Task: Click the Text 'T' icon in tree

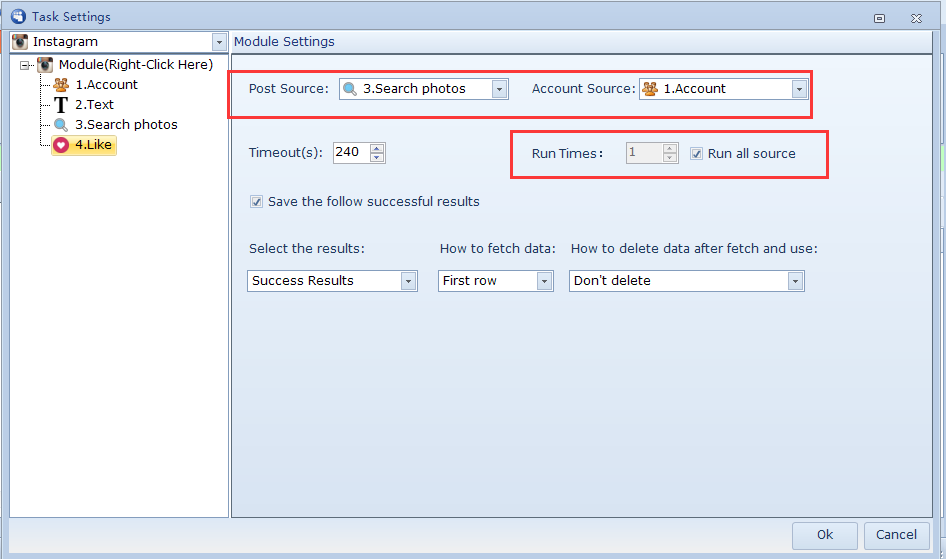Action: coord(61,105)
